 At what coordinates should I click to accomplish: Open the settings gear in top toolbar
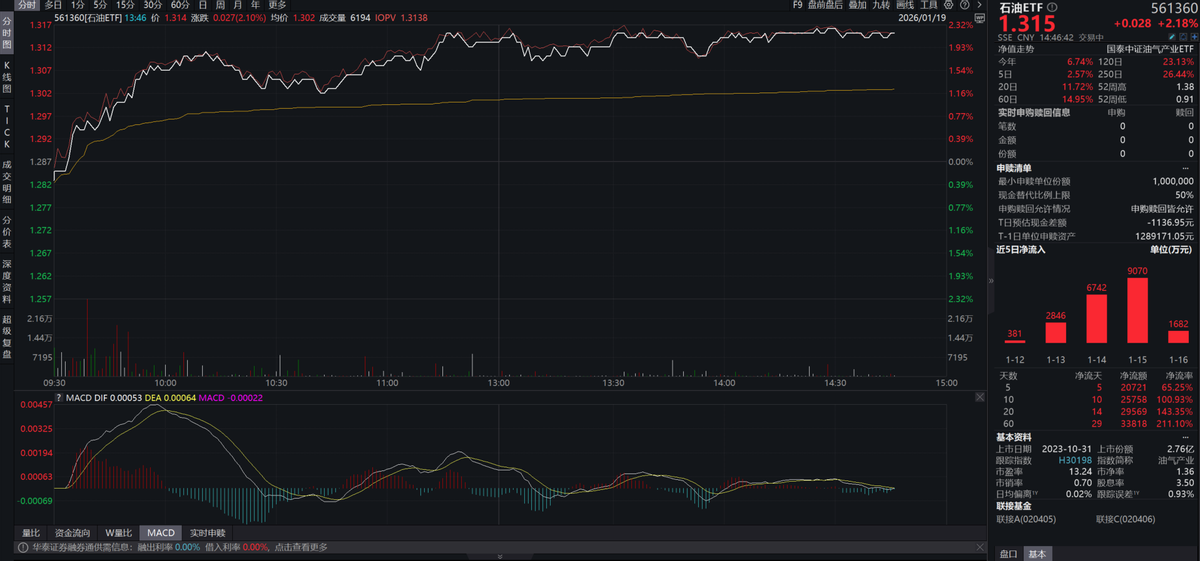pyautogui.click(x=951, y=5)
